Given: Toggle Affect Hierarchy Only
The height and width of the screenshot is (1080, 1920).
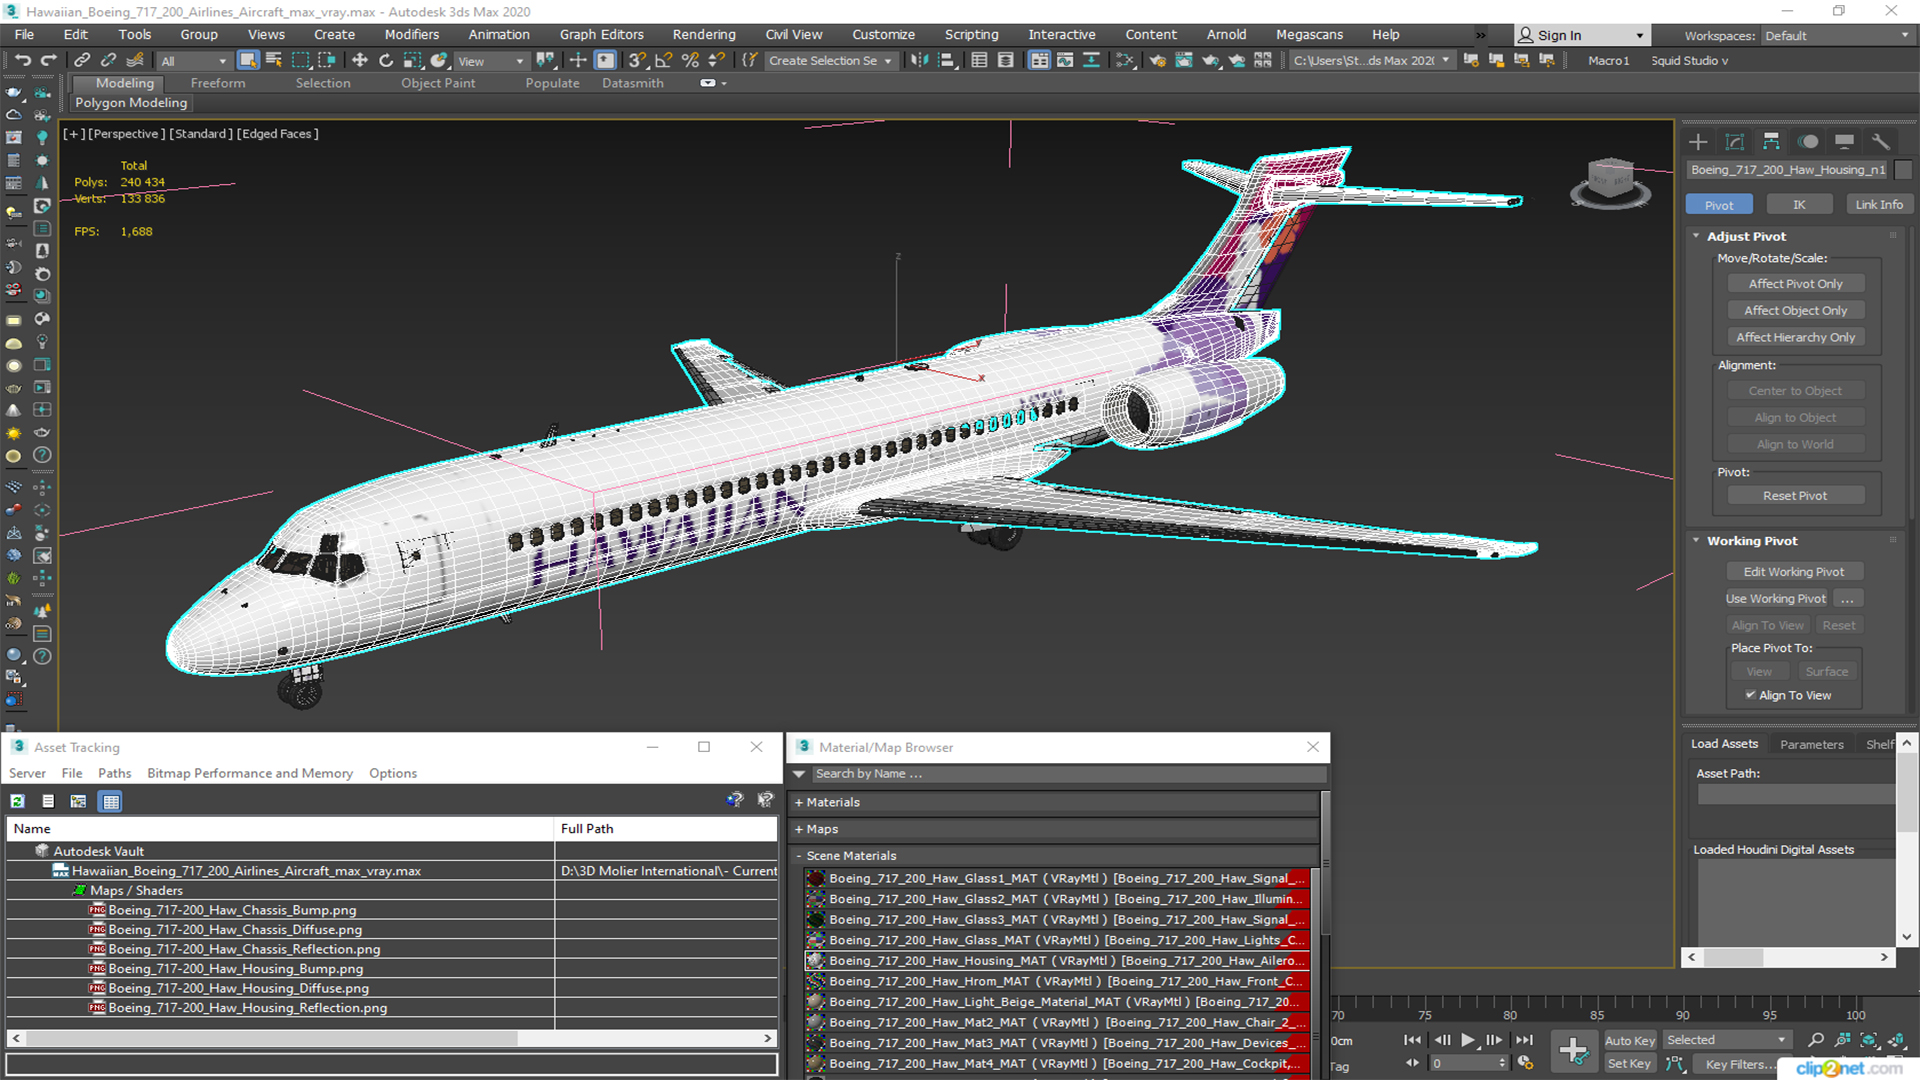Looking at the screenshot, I should [1795, 338].
